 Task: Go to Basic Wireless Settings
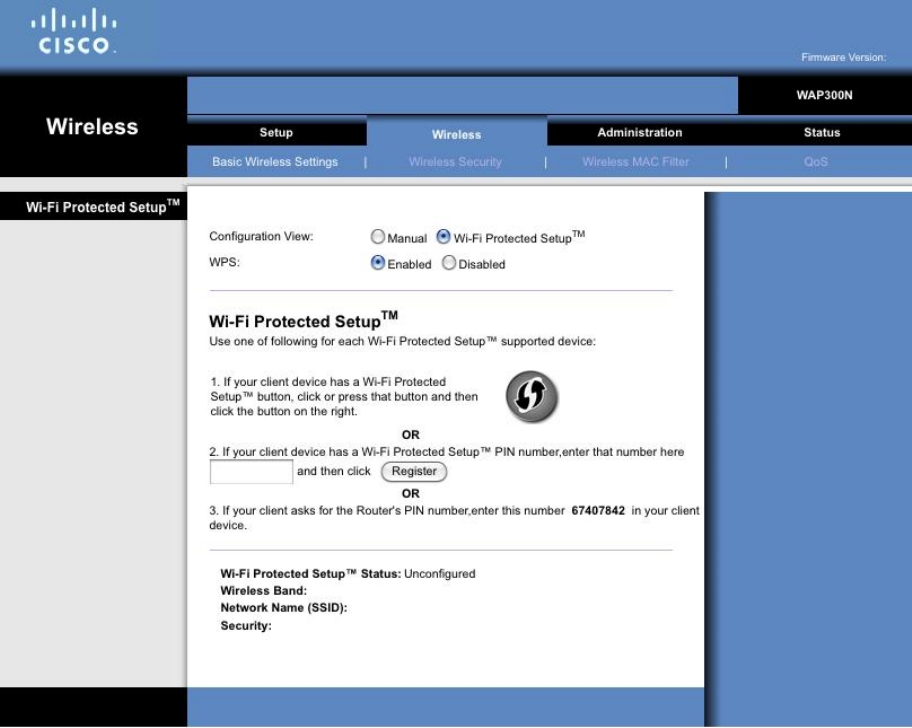[x=275, y=162]
